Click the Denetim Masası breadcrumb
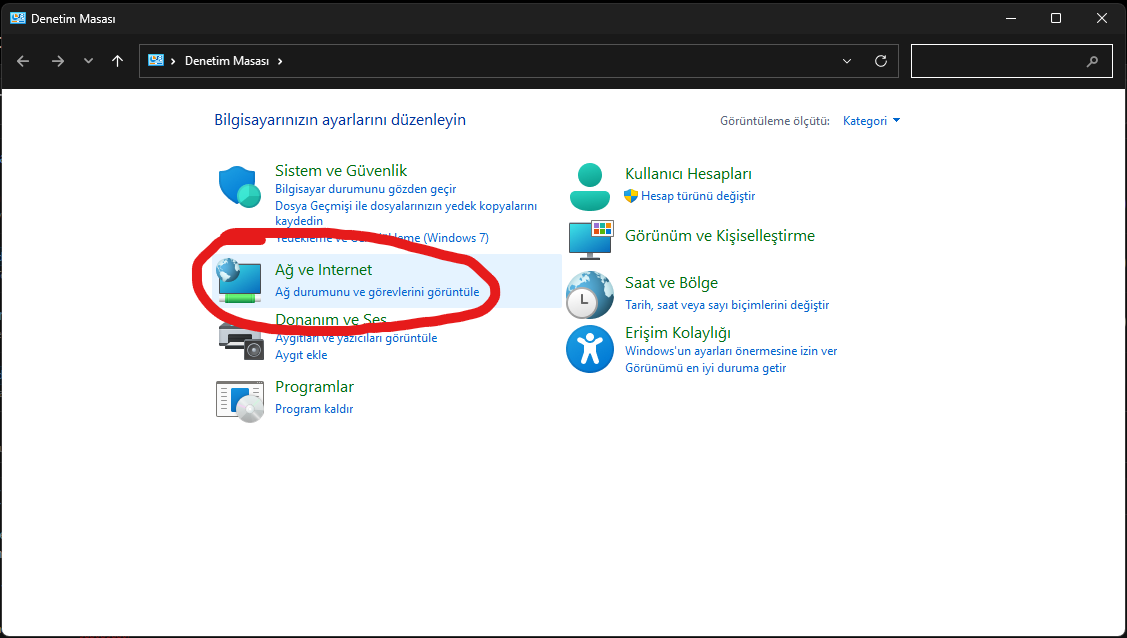The width and height of the screenshot is (1127, 638). coord(227,61)
